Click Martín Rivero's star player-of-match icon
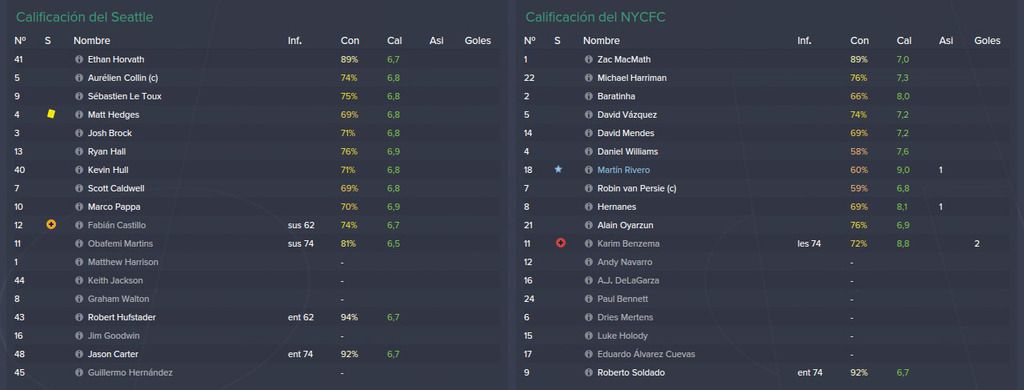 pyautogui.click(x=558, y=169)
